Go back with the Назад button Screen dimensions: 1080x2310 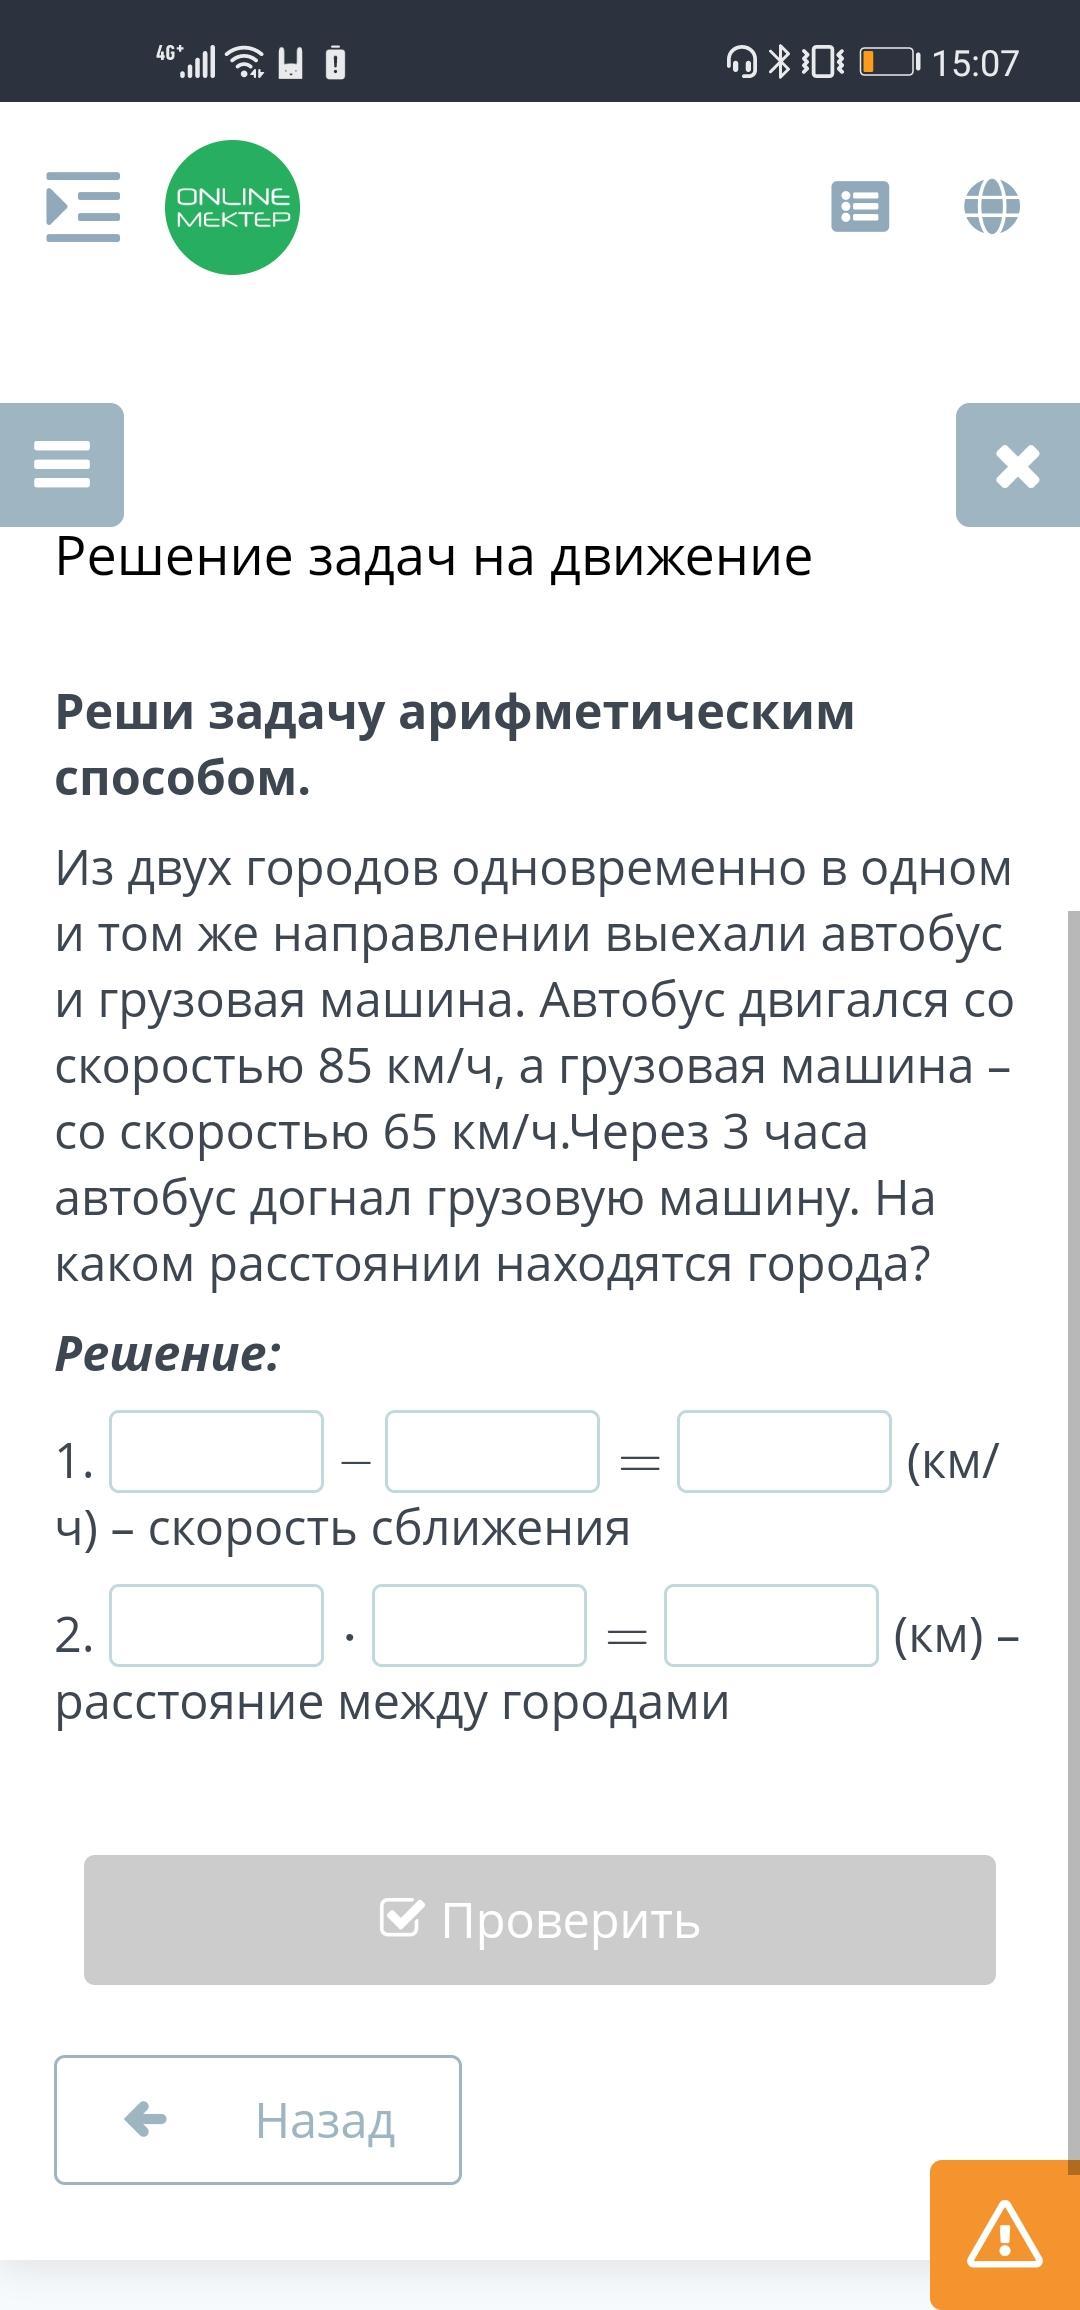[x=258, y=2120]
